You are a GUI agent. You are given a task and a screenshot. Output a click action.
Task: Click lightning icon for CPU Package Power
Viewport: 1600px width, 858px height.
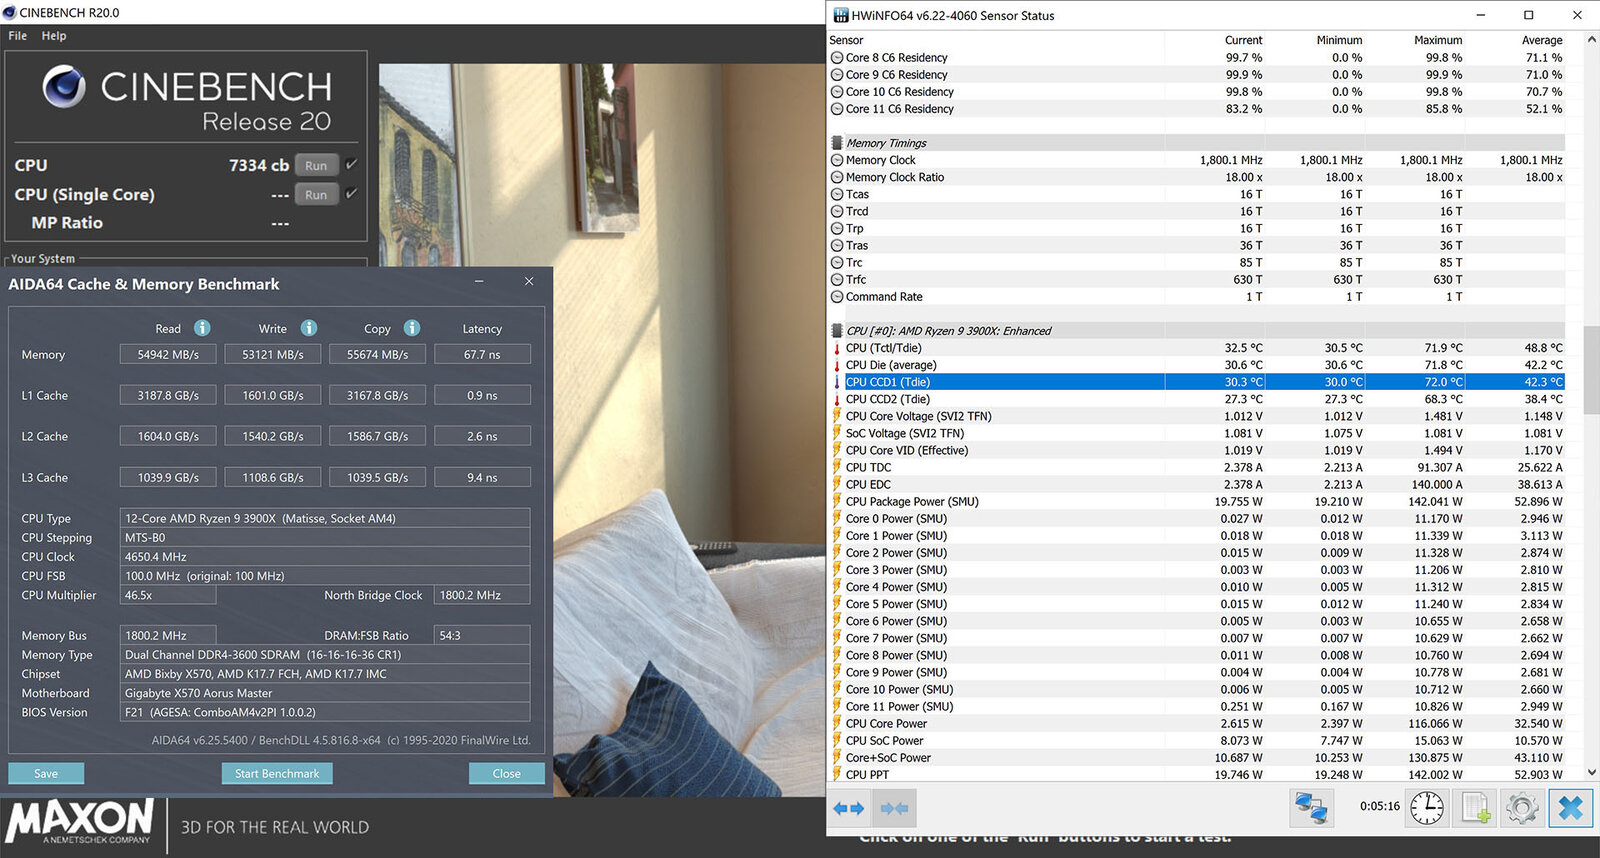tap(837, 502)
